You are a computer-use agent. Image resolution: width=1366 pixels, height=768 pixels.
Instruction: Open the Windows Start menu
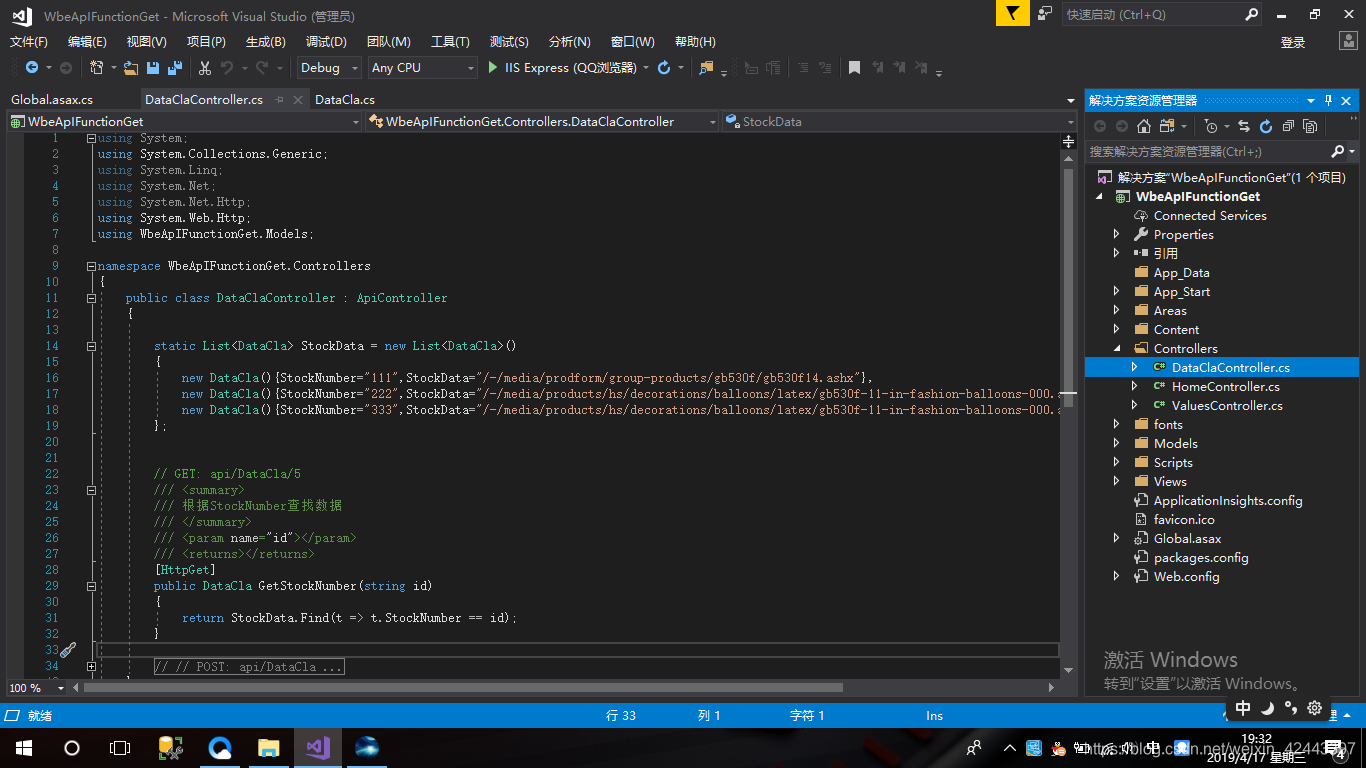(22, 747)
